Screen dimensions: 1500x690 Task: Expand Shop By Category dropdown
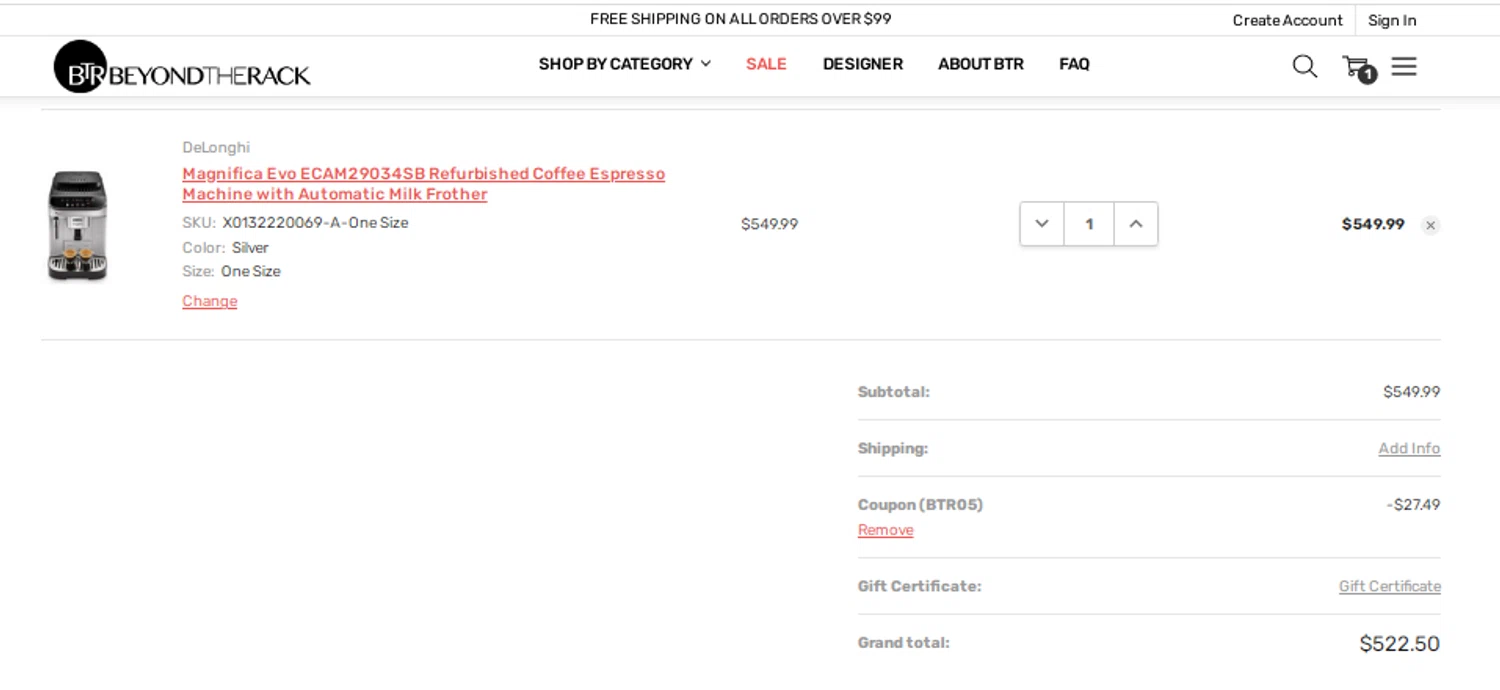click(625, 64)
